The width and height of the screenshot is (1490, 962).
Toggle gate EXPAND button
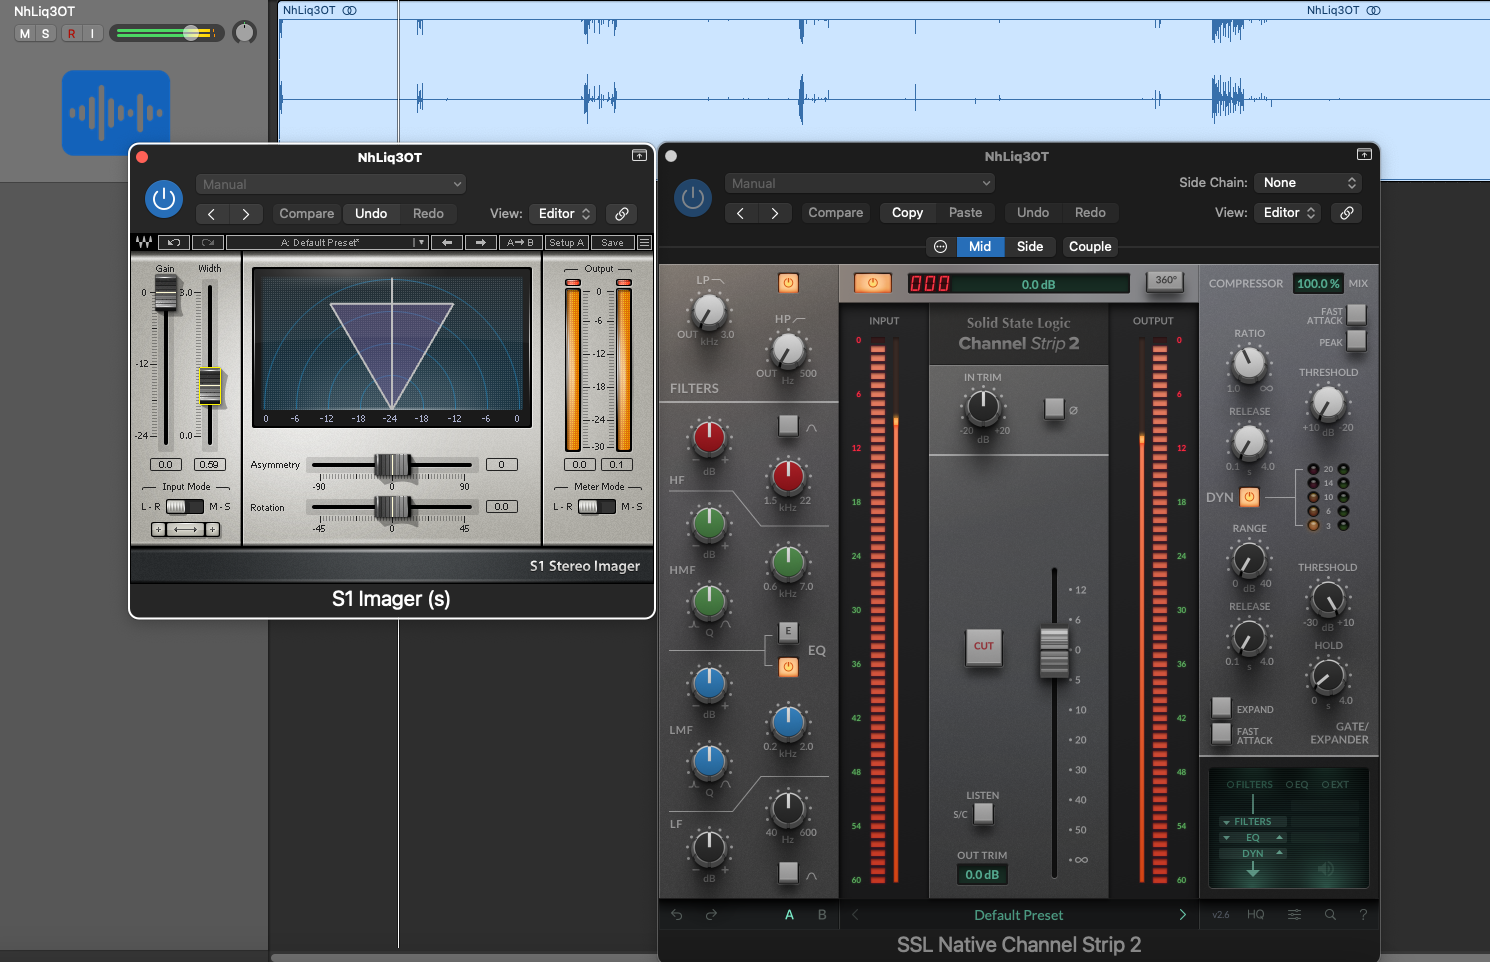(1221, 707)
